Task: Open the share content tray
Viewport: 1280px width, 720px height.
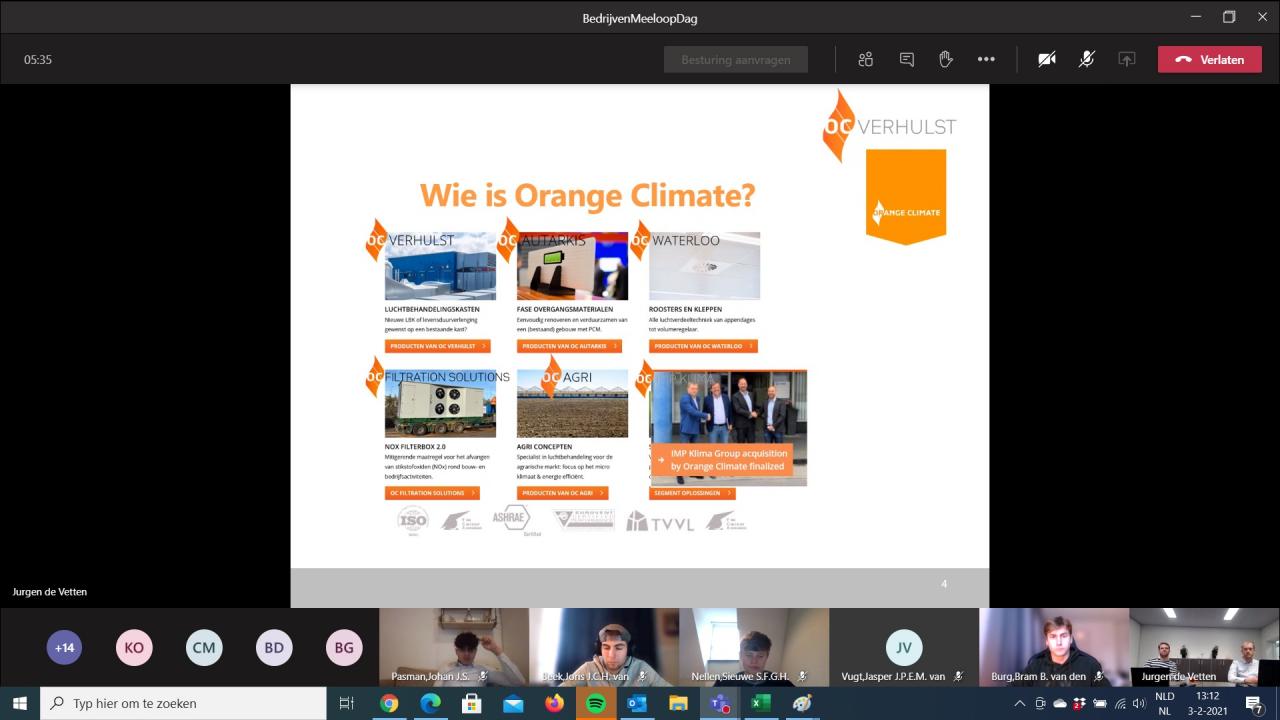Action: point(1127,59)
